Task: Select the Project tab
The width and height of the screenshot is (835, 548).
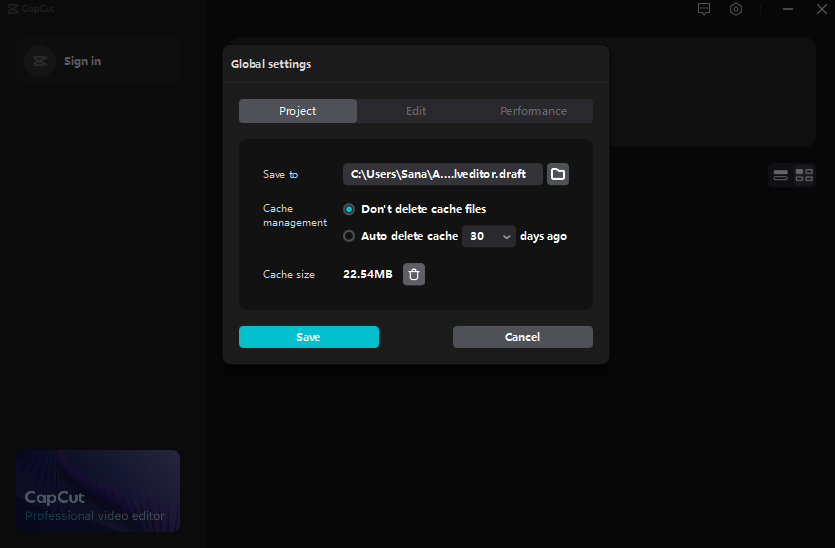Action: 298,111
